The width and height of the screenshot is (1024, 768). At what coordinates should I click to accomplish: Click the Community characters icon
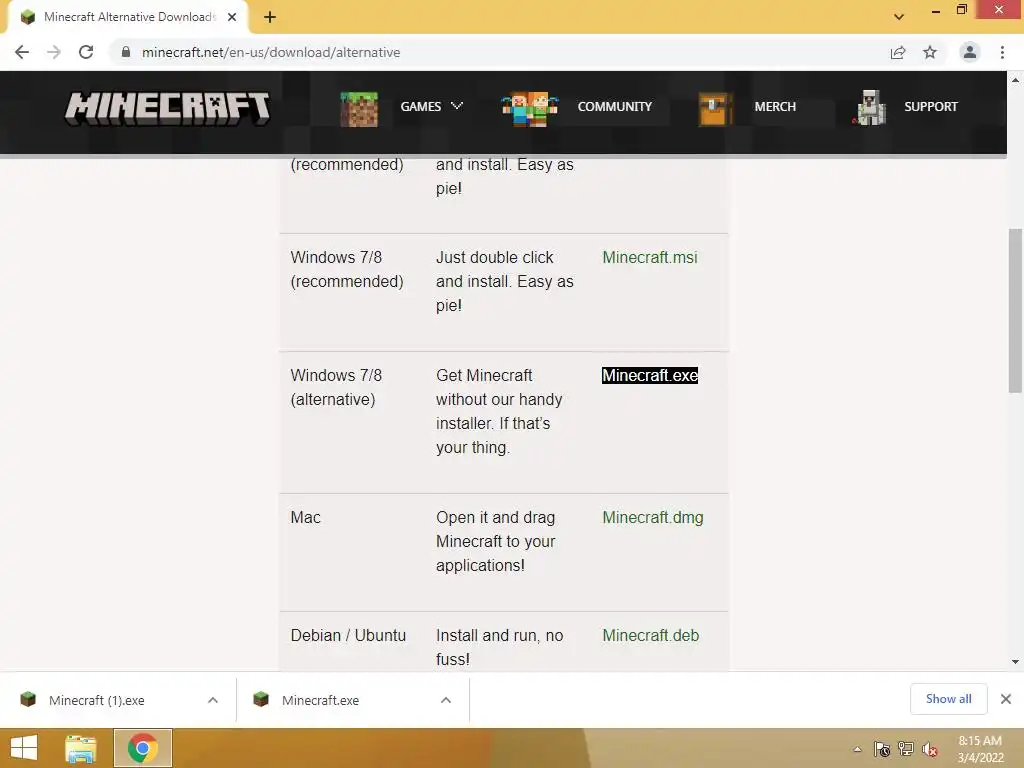click(530, 108)
